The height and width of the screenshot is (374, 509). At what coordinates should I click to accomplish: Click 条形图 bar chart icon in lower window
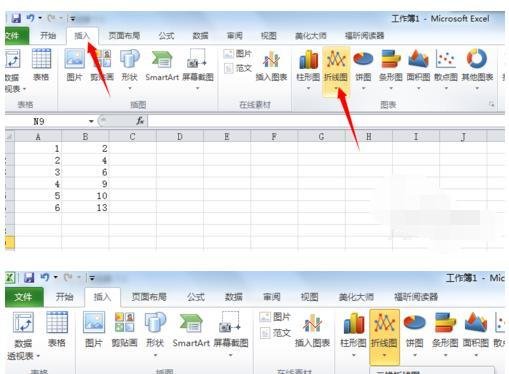click(445, 323)
